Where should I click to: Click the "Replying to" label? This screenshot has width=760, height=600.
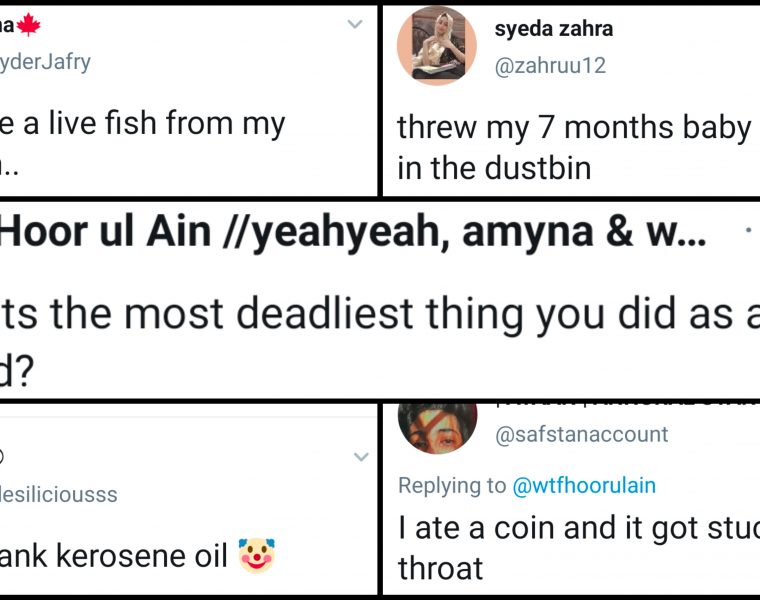[x=452, y=486]
